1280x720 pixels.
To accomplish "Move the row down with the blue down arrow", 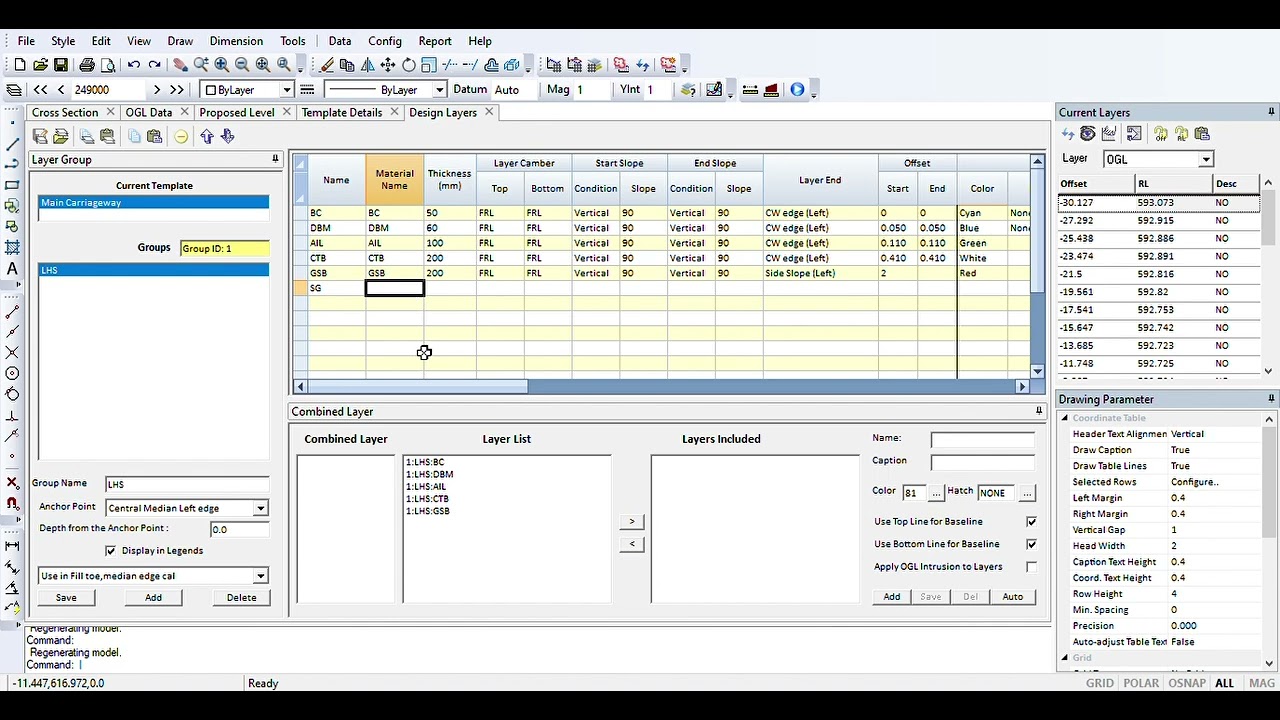I will click(227, 136).
